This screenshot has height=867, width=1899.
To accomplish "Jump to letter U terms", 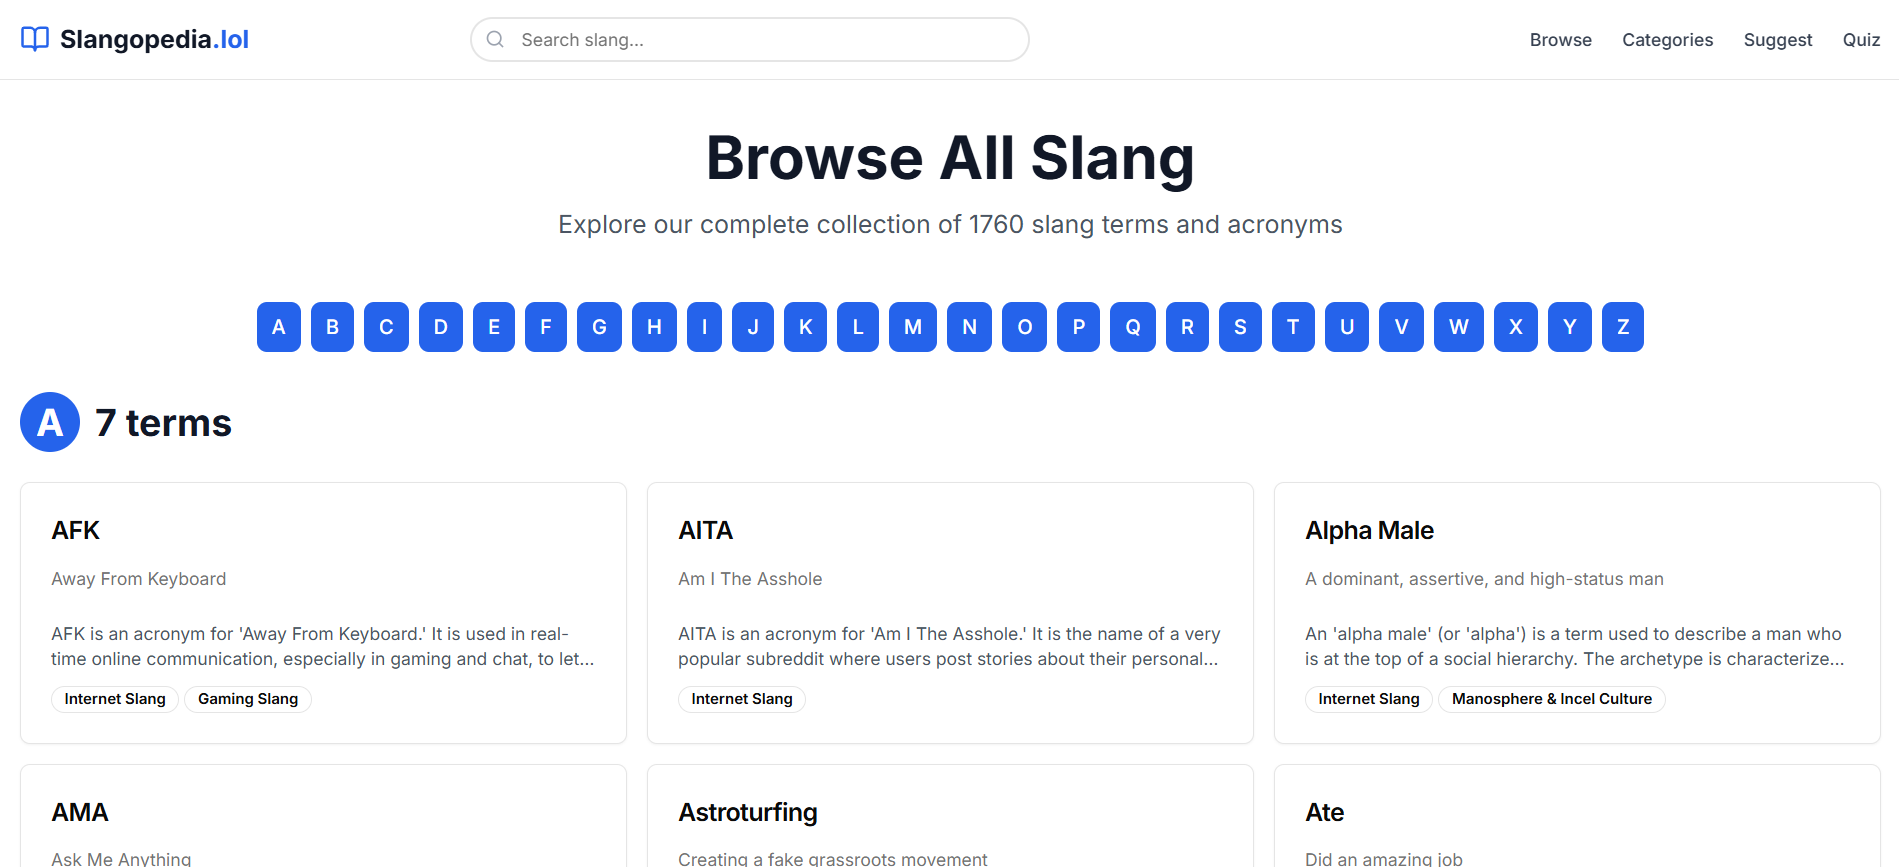I will pyautogui.click(x=1347, y=327).
